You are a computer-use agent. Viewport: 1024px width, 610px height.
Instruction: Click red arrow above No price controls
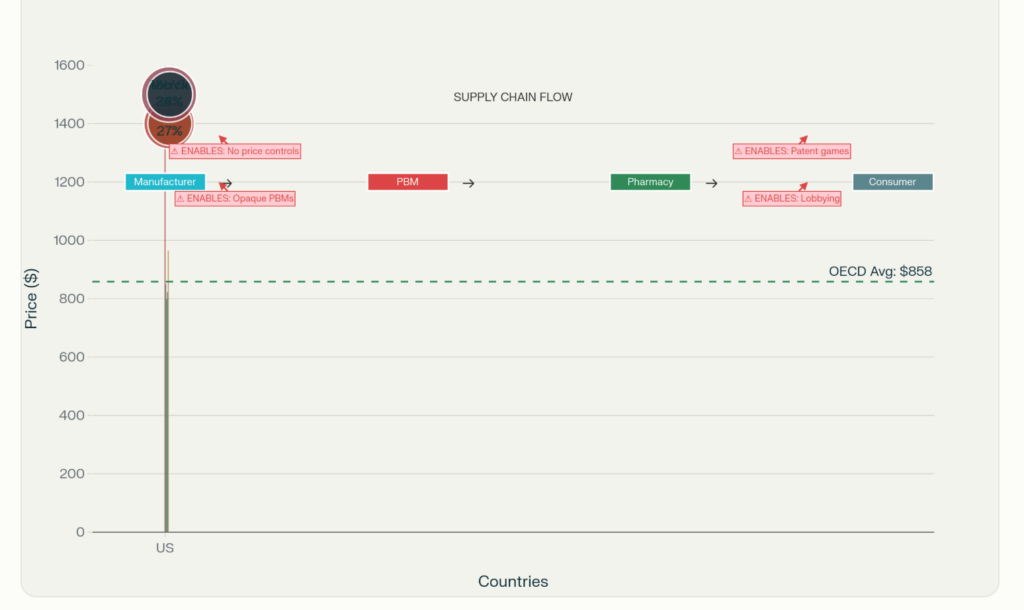pyautogui.click(x=223, y=140)
